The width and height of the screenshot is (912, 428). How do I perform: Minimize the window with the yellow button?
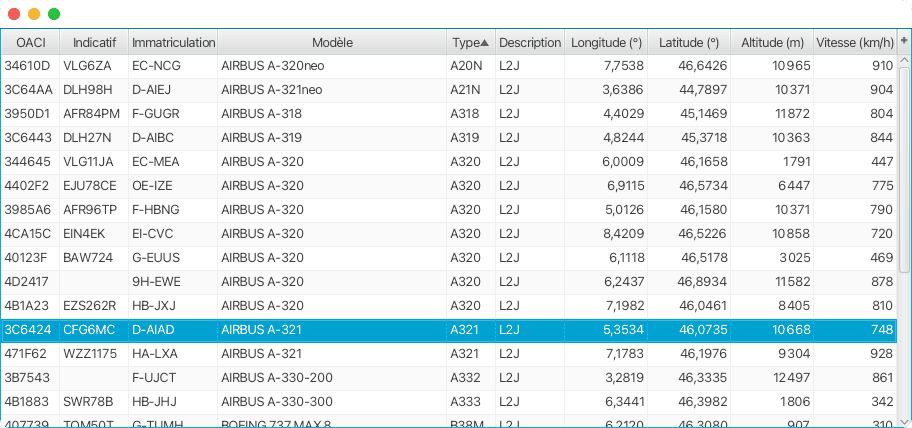point(34,14)
